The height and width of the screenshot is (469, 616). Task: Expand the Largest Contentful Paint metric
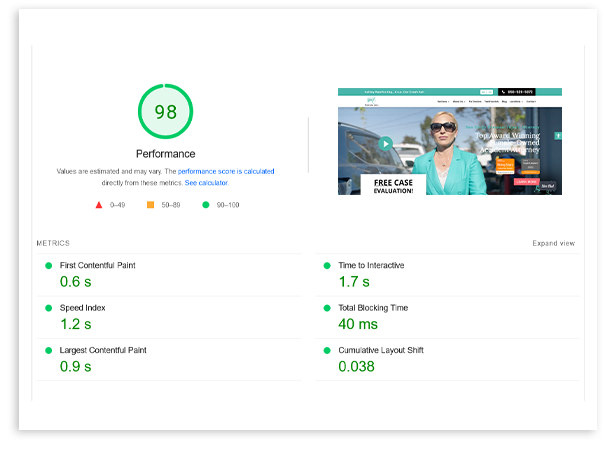[x=103, y=351]
